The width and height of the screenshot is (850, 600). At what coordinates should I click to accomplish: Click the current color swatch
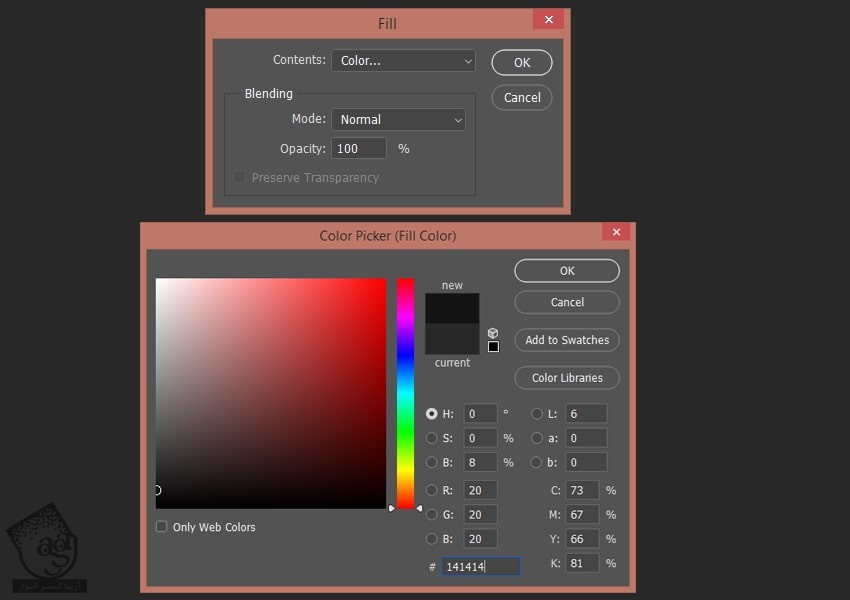pyautogui.click(x=452, y=340)
